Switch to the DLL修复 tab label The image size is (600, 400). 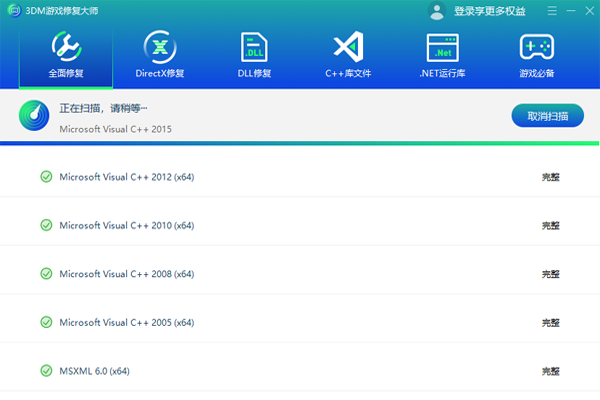click(254, 74)
